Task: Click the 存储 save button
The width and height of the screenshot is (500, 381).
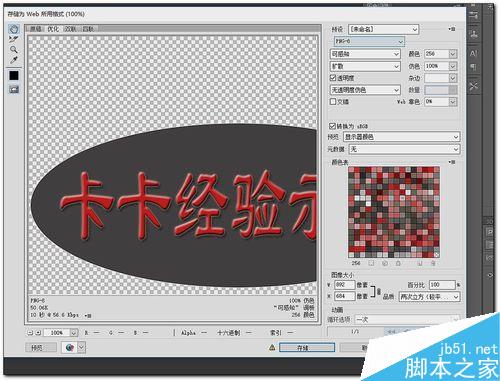Action: click(307, 348)
